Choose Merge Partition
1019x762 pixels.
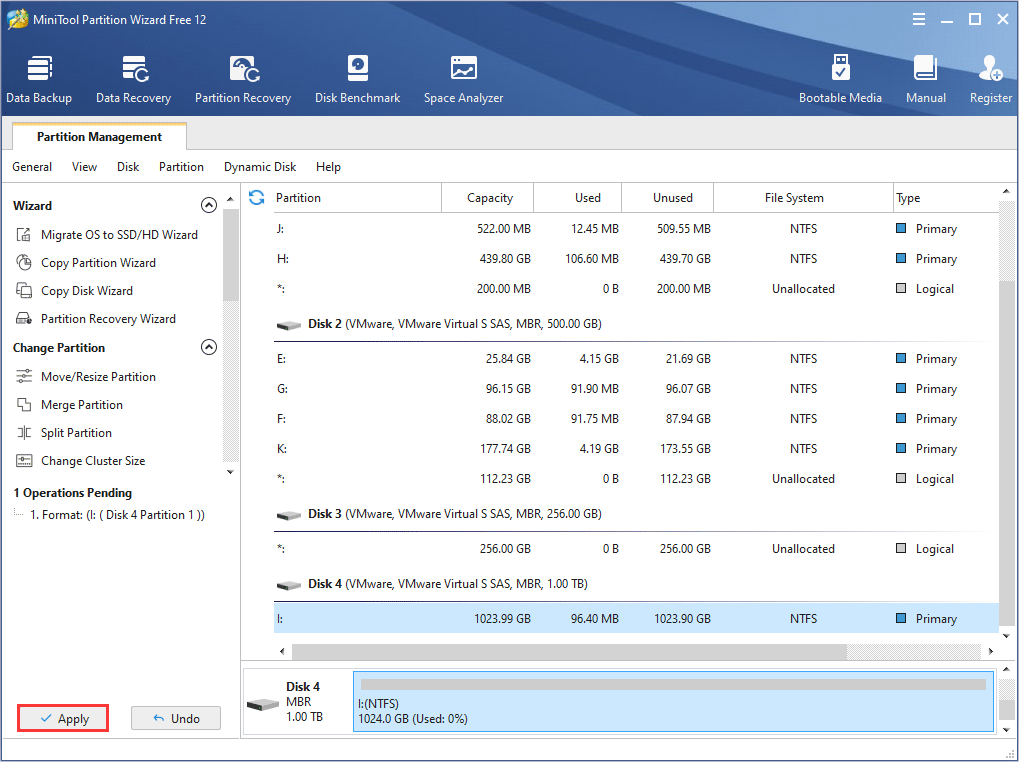[x=69, y=405]
